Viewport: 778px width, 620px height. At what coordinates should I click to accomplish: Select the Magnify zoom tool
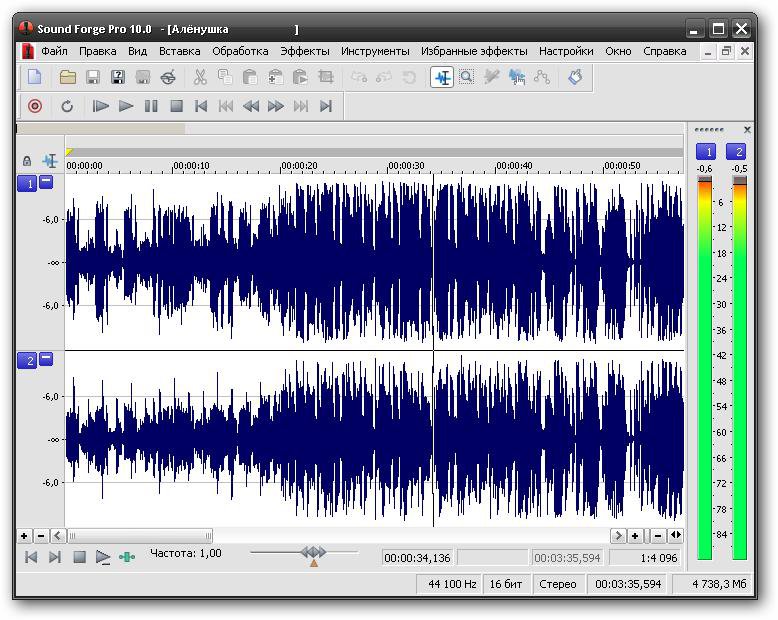coord(466,77)
